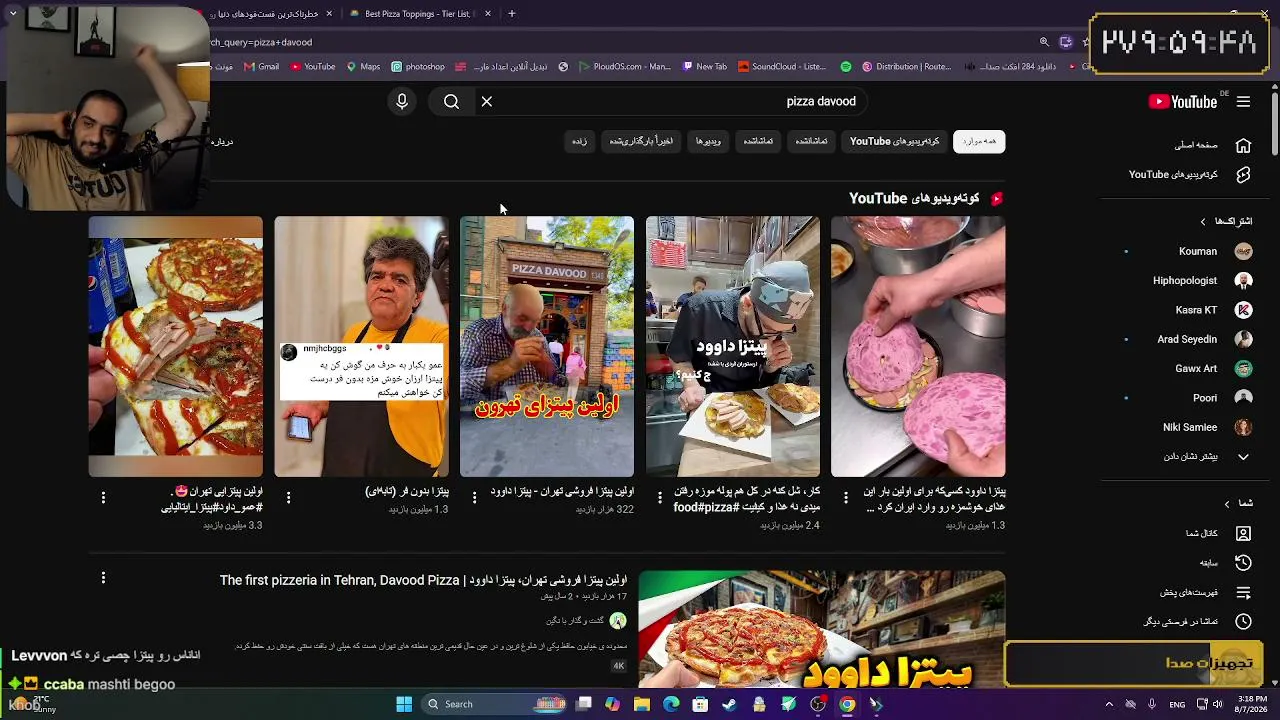Image resolution: width=1280 pixels, height=720 pixels.
Task: Open OBS Studio from the taskbar
Action: 818,704
